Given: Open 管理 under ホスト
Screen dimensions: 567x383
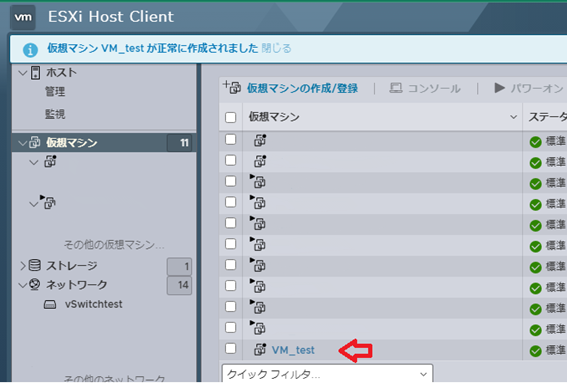Looking at the screenshot, I should (55, 92).
